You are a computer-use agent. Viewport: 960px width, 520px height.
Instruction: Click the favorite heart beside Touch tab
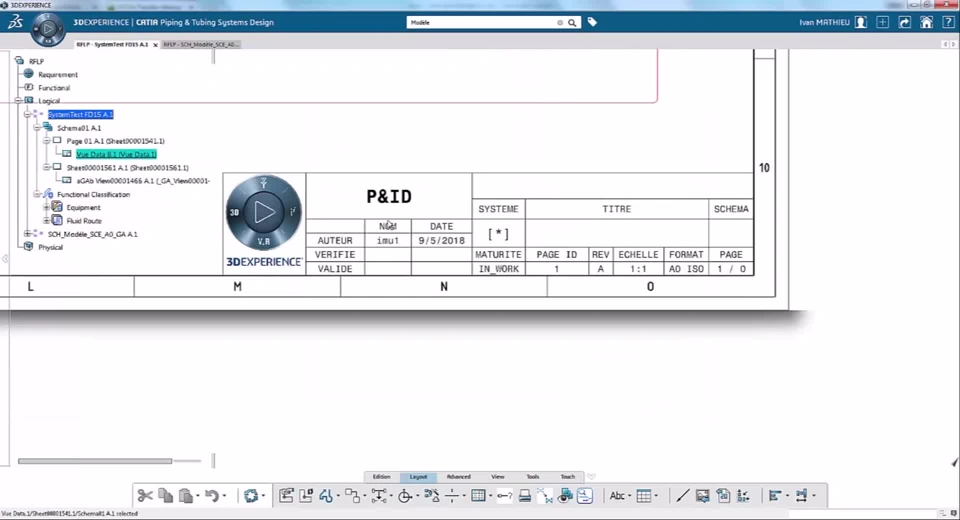click(591, 477)
